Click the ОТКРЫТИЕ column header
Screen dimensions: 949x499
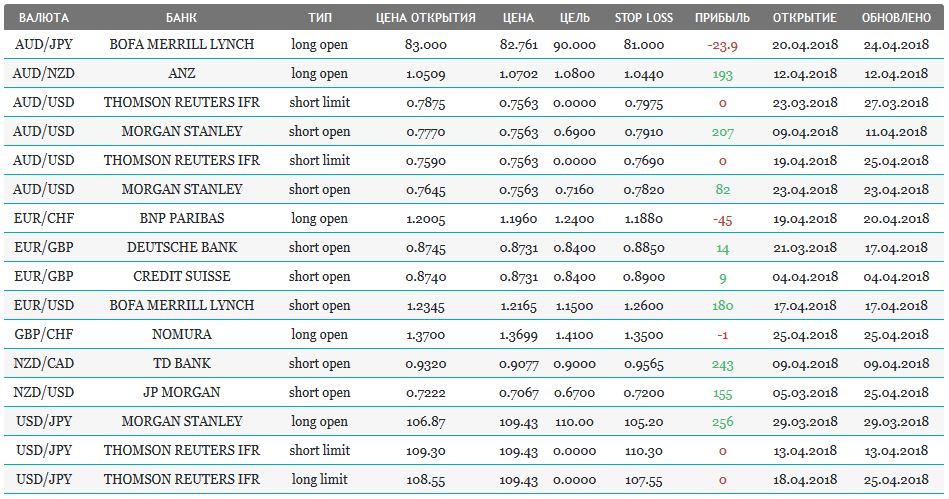point(805,18)
